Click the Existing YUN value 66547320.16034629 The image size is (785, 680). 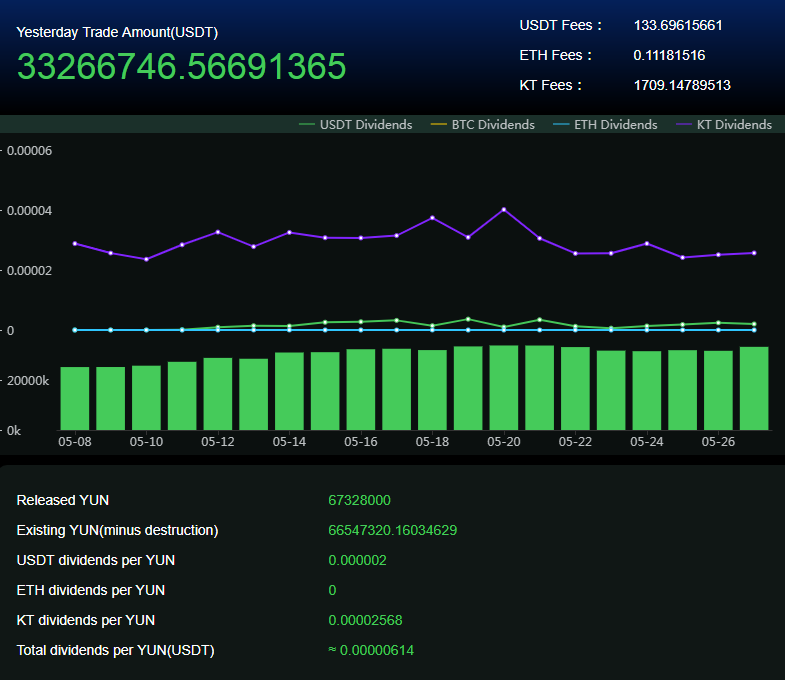(x=392, y=530)
